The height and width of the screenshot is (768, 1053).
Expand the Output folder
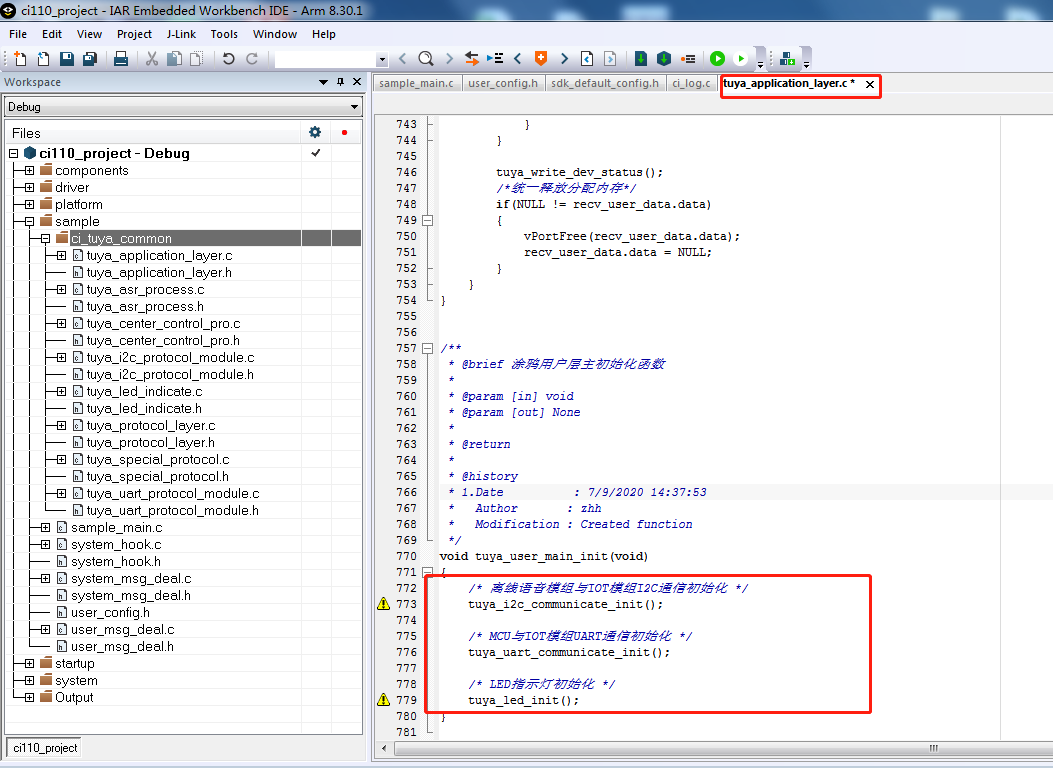30,698
